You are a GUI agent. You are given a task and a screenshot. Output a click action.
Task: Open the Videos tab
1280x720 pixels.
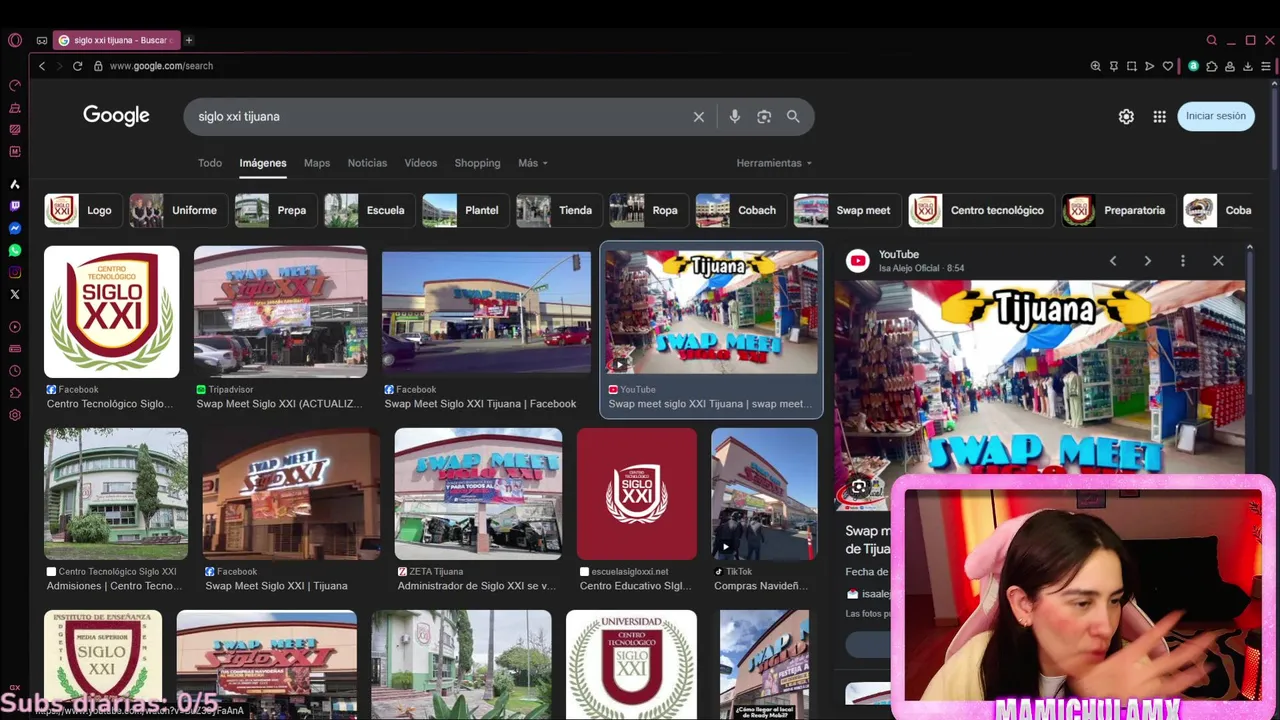421,163
